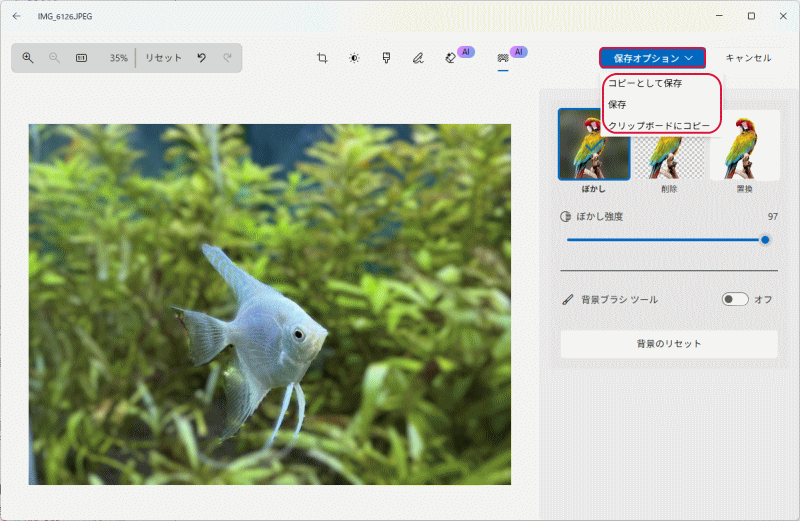Image resolution: width=800 pixels, height=521 pixels.
Task: Click the 35% zoom percentage value
Action: (118, 58)
